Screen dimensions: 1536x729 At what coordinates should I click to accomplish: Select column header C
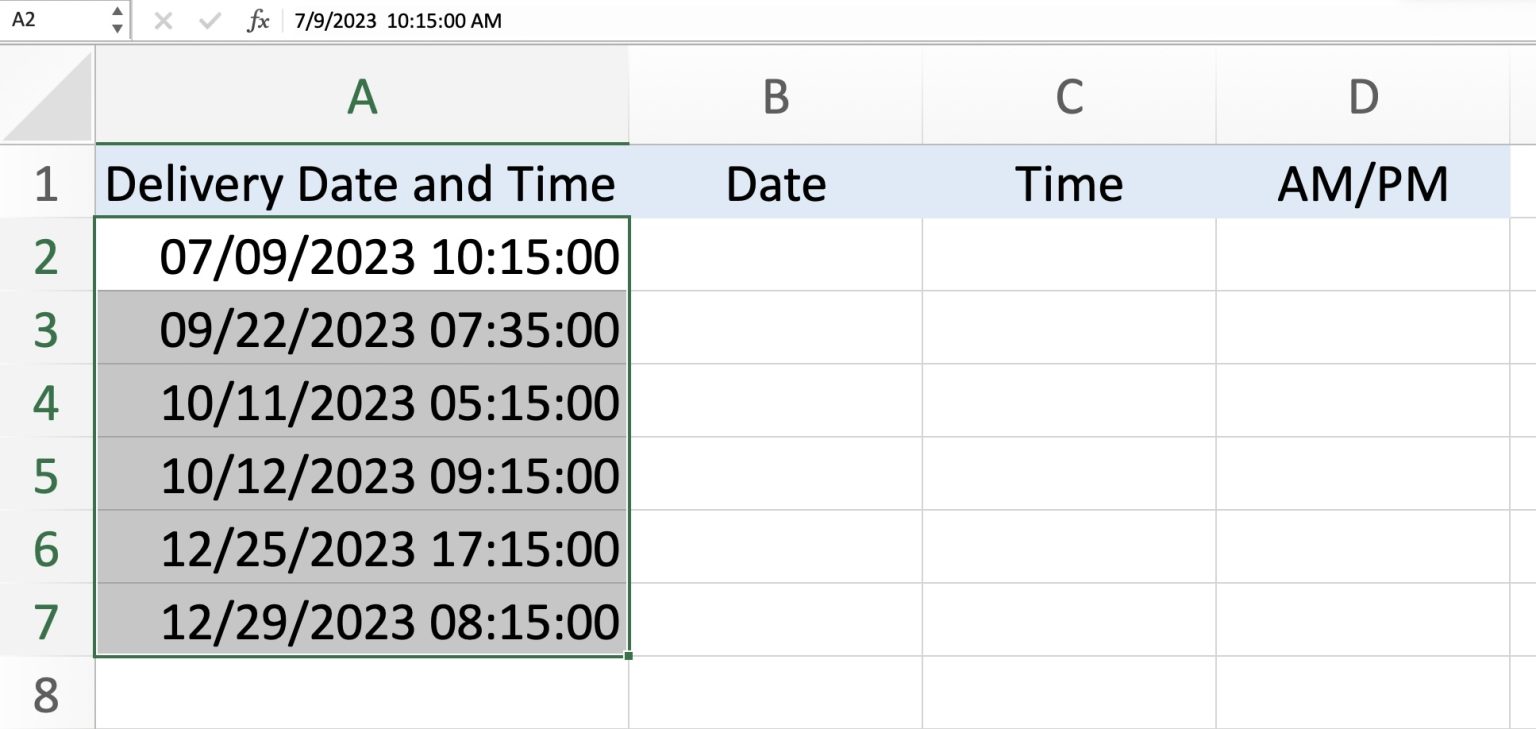pos(1069,95)
